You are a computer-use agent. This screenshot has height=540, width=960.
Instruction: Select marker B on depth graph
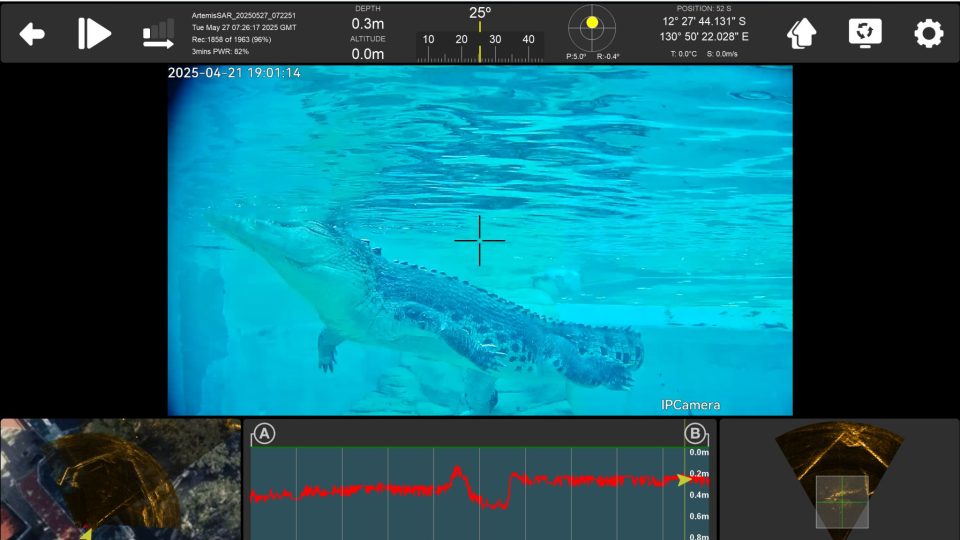coord(695,434)
